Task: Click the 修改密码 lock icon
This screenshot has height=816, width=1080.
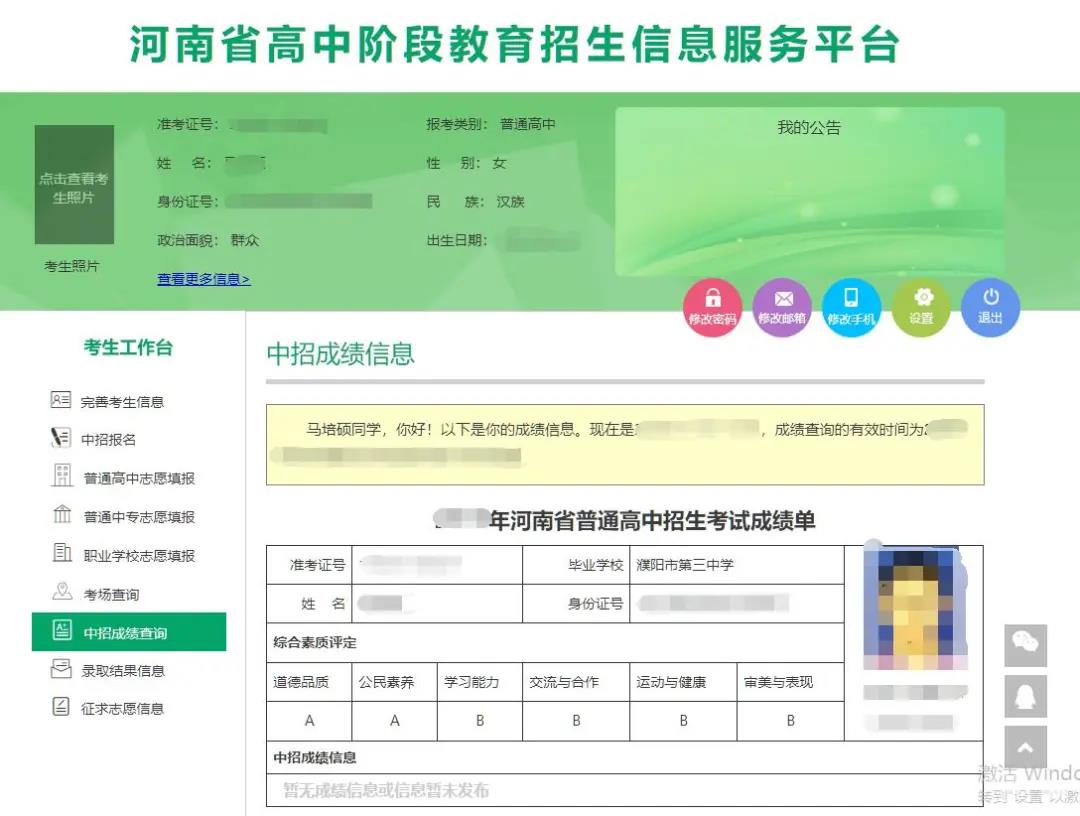Action: point(712,307)
